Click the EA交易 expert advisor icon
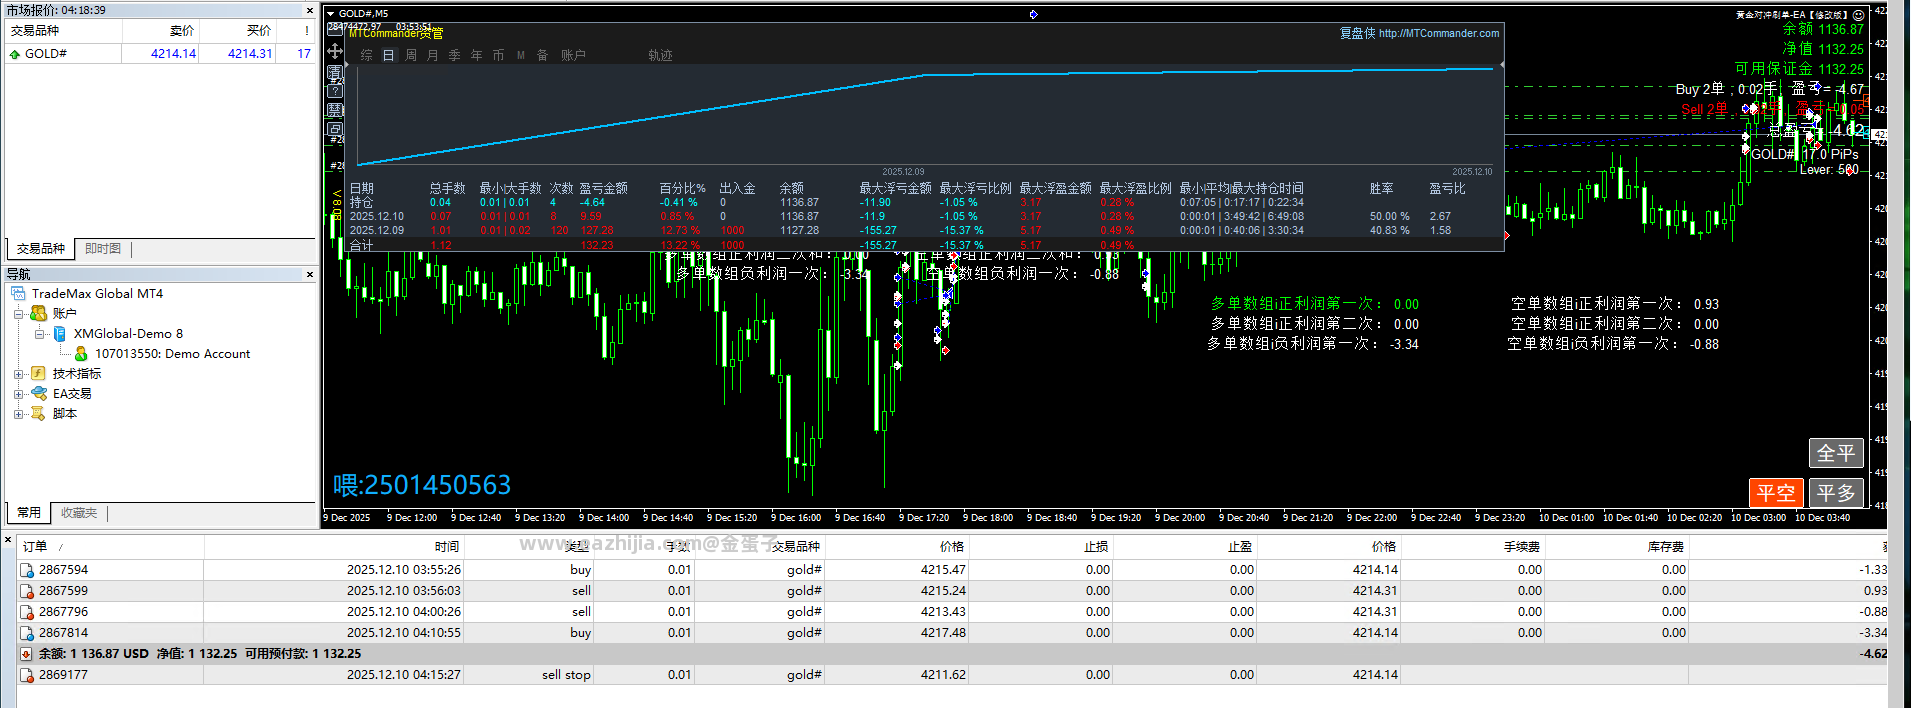Screen dimensions: 1911x708 coord(39,393)
